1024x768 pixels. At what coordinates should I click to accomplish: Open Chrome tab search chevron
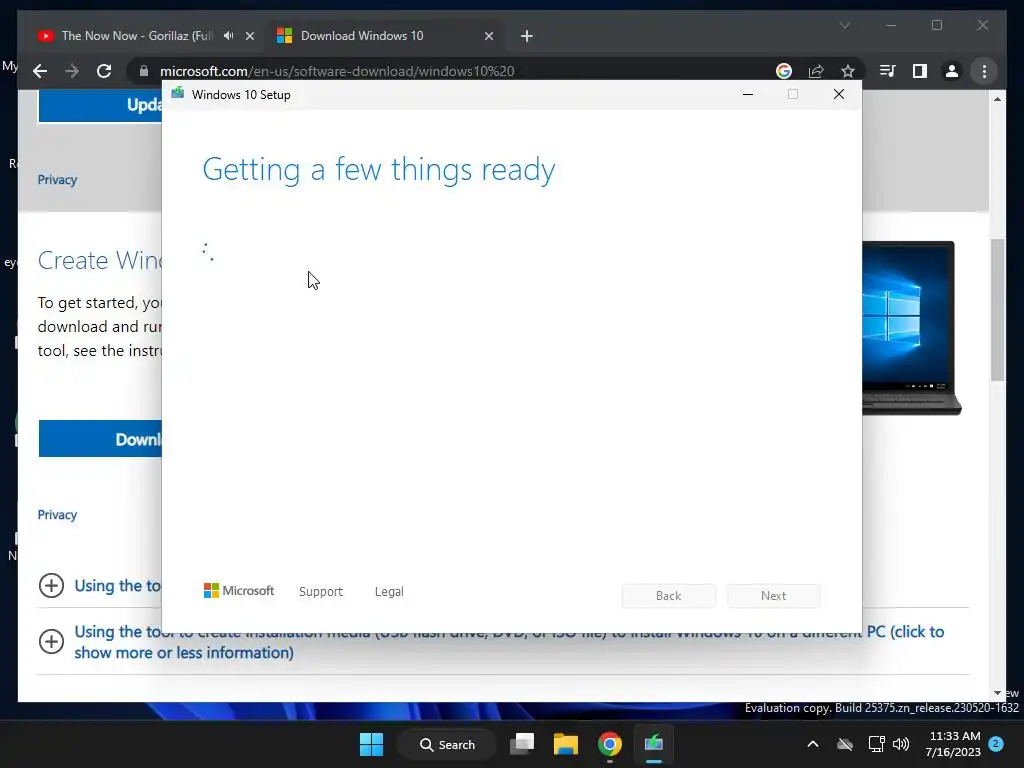click(x=844, y=25)
